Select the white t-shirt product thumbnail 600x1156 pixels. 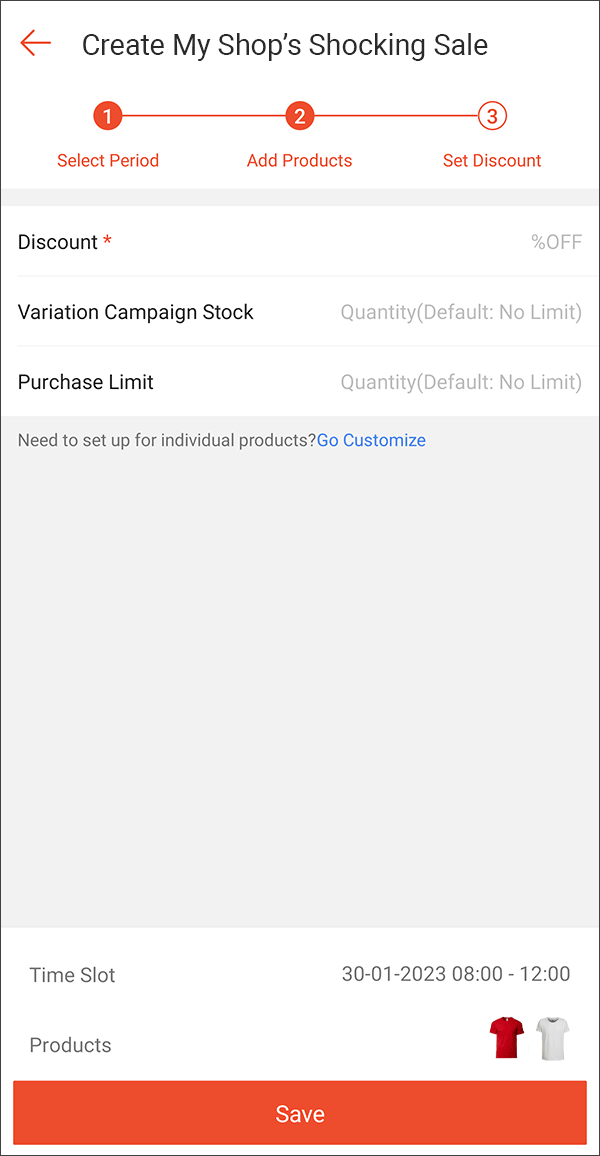point(553,1038)
